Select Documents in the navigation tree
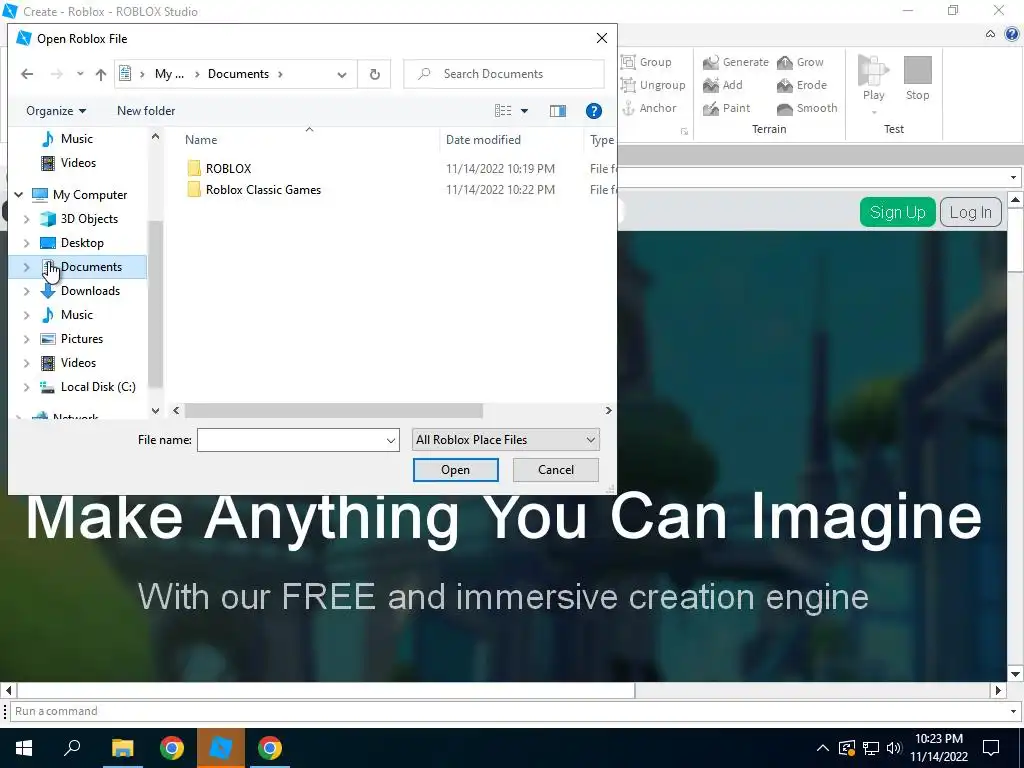The width and height of the screenshot is (1024, 768). coord(91,267)
